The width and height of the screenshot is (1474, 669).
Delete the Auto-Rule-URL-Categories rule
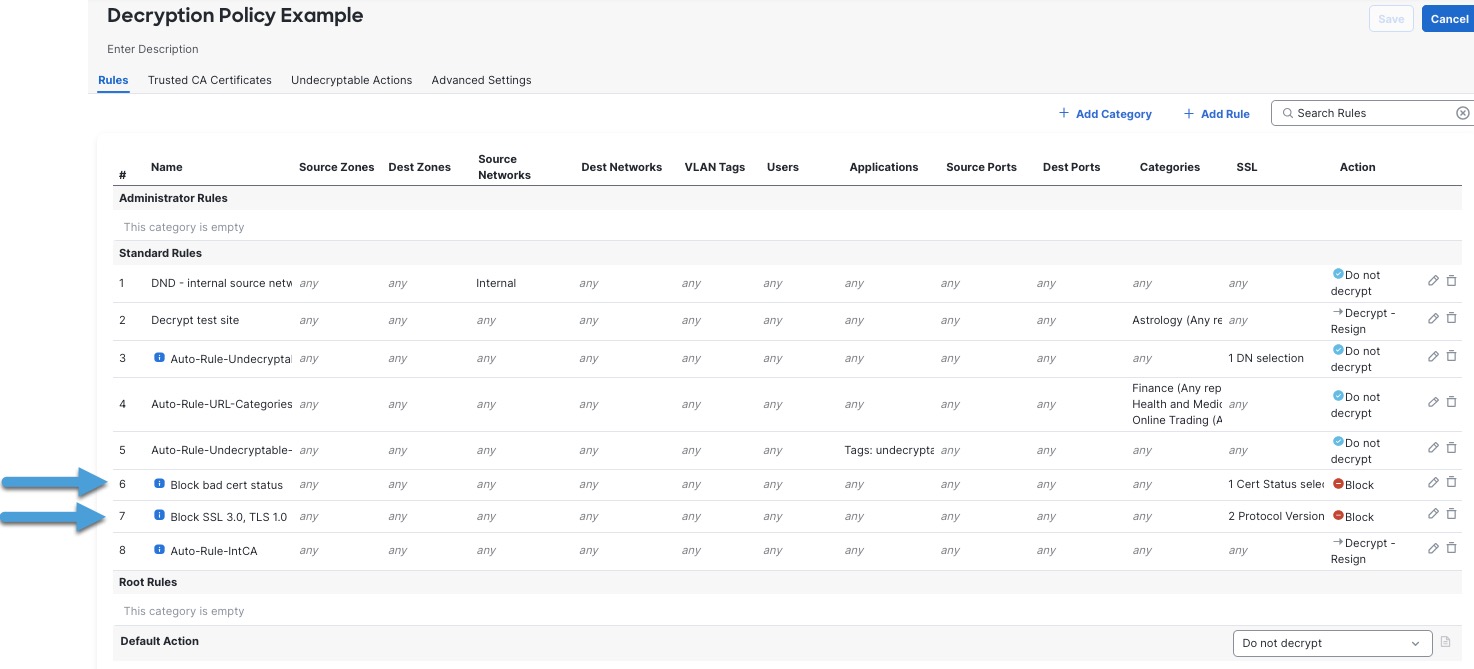[1452, 402]
